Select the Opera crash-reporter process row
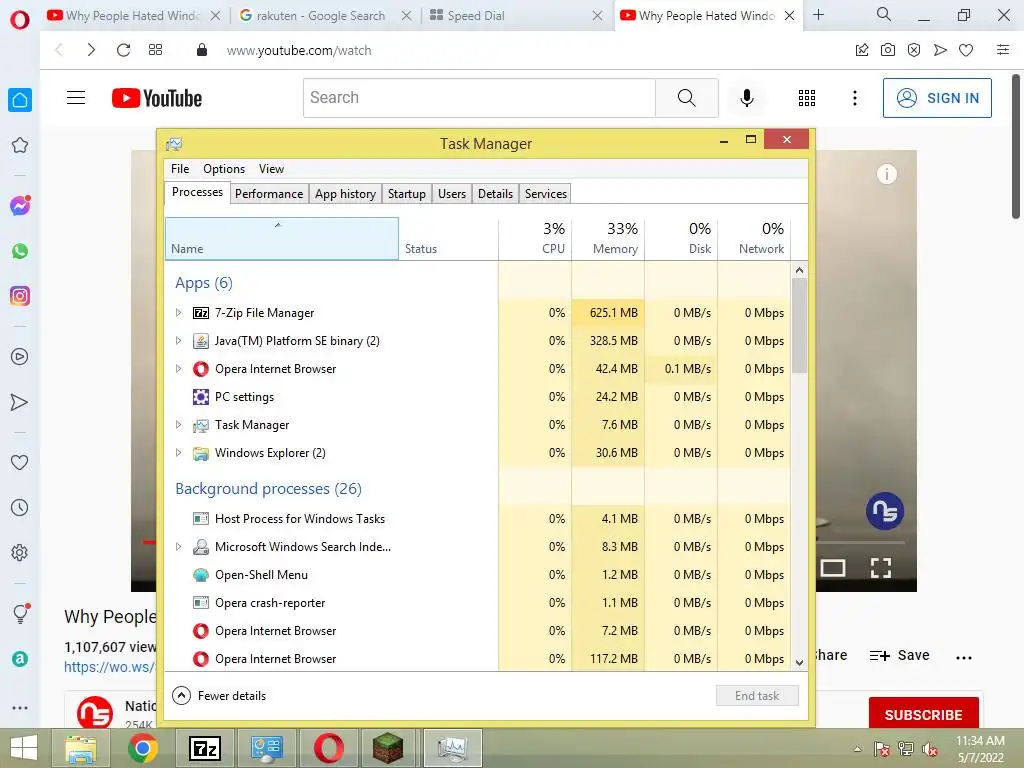 pos(478,603)
